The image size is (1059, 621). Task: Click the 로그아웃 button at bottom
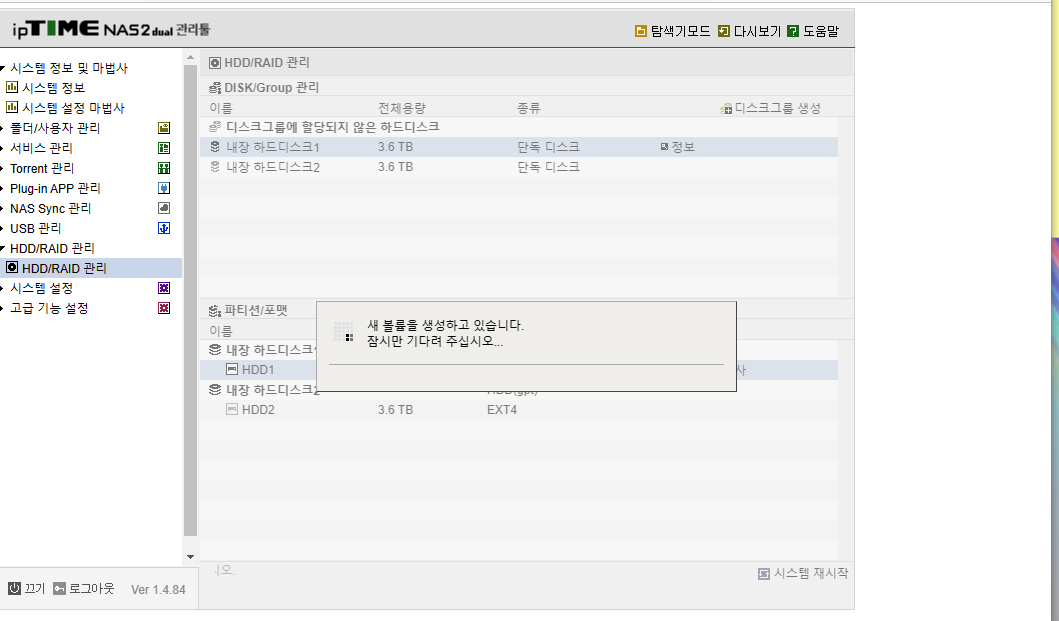[84, 589]
